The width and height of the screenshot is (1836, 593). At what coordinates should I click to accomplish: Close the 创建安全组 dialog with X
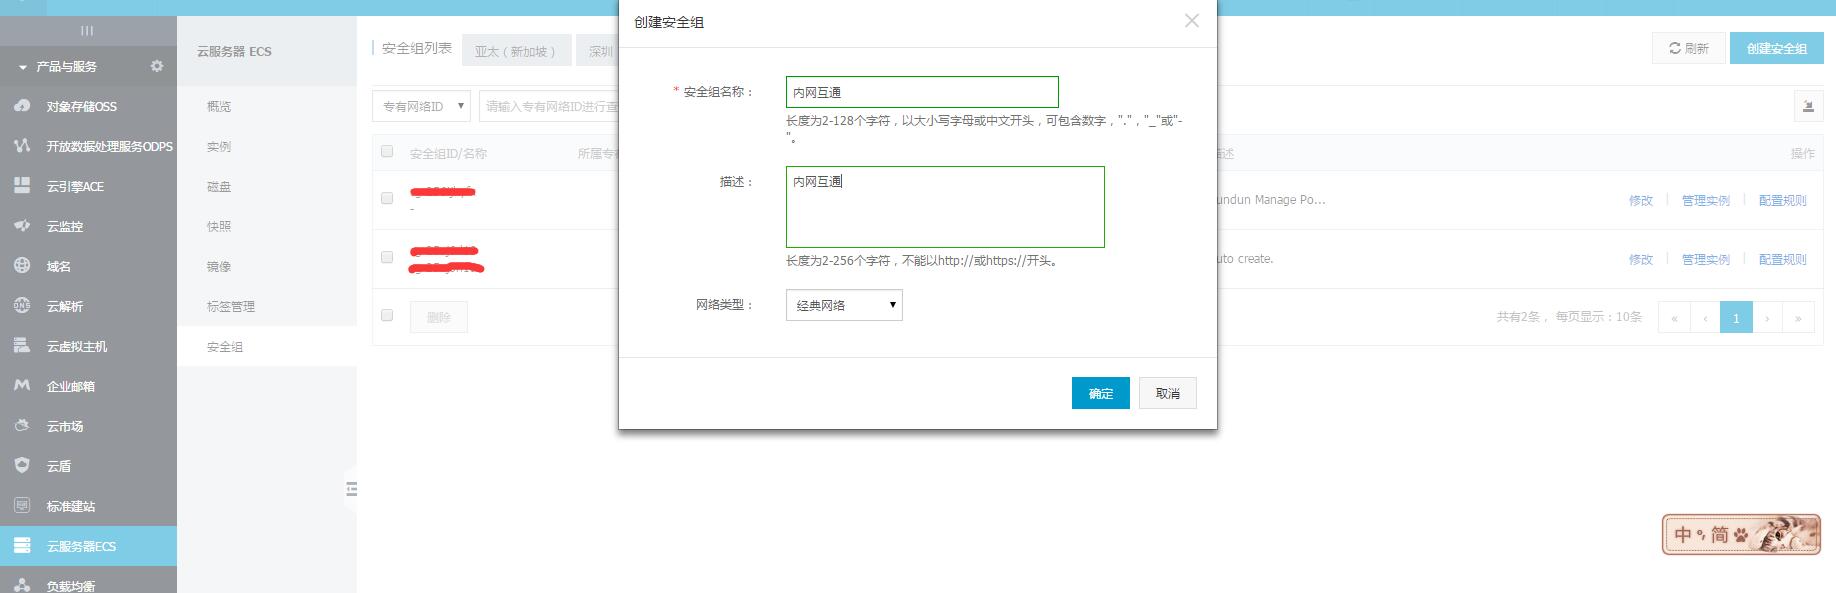(1191, 21)
